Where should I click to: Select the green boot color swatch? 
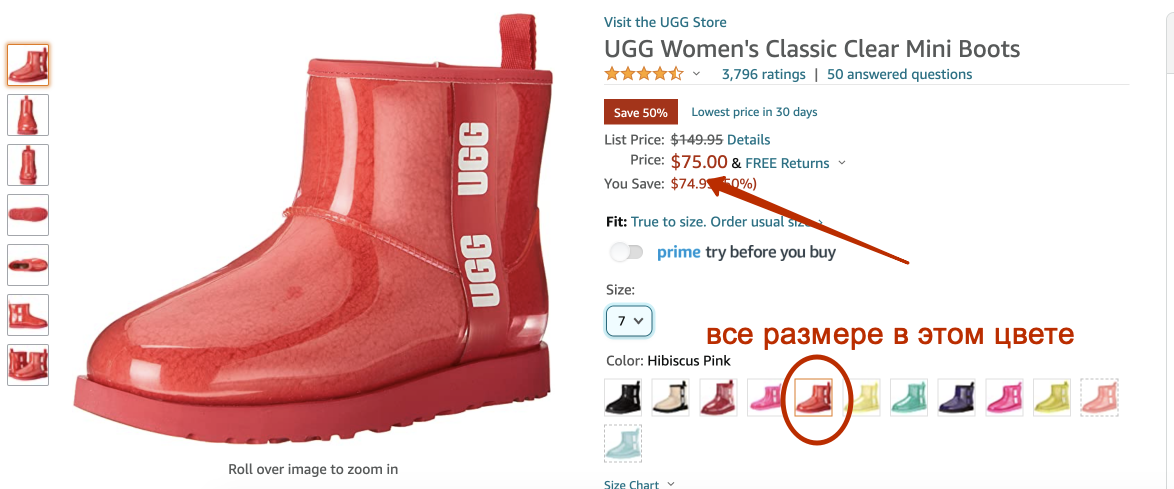[909, 397]
